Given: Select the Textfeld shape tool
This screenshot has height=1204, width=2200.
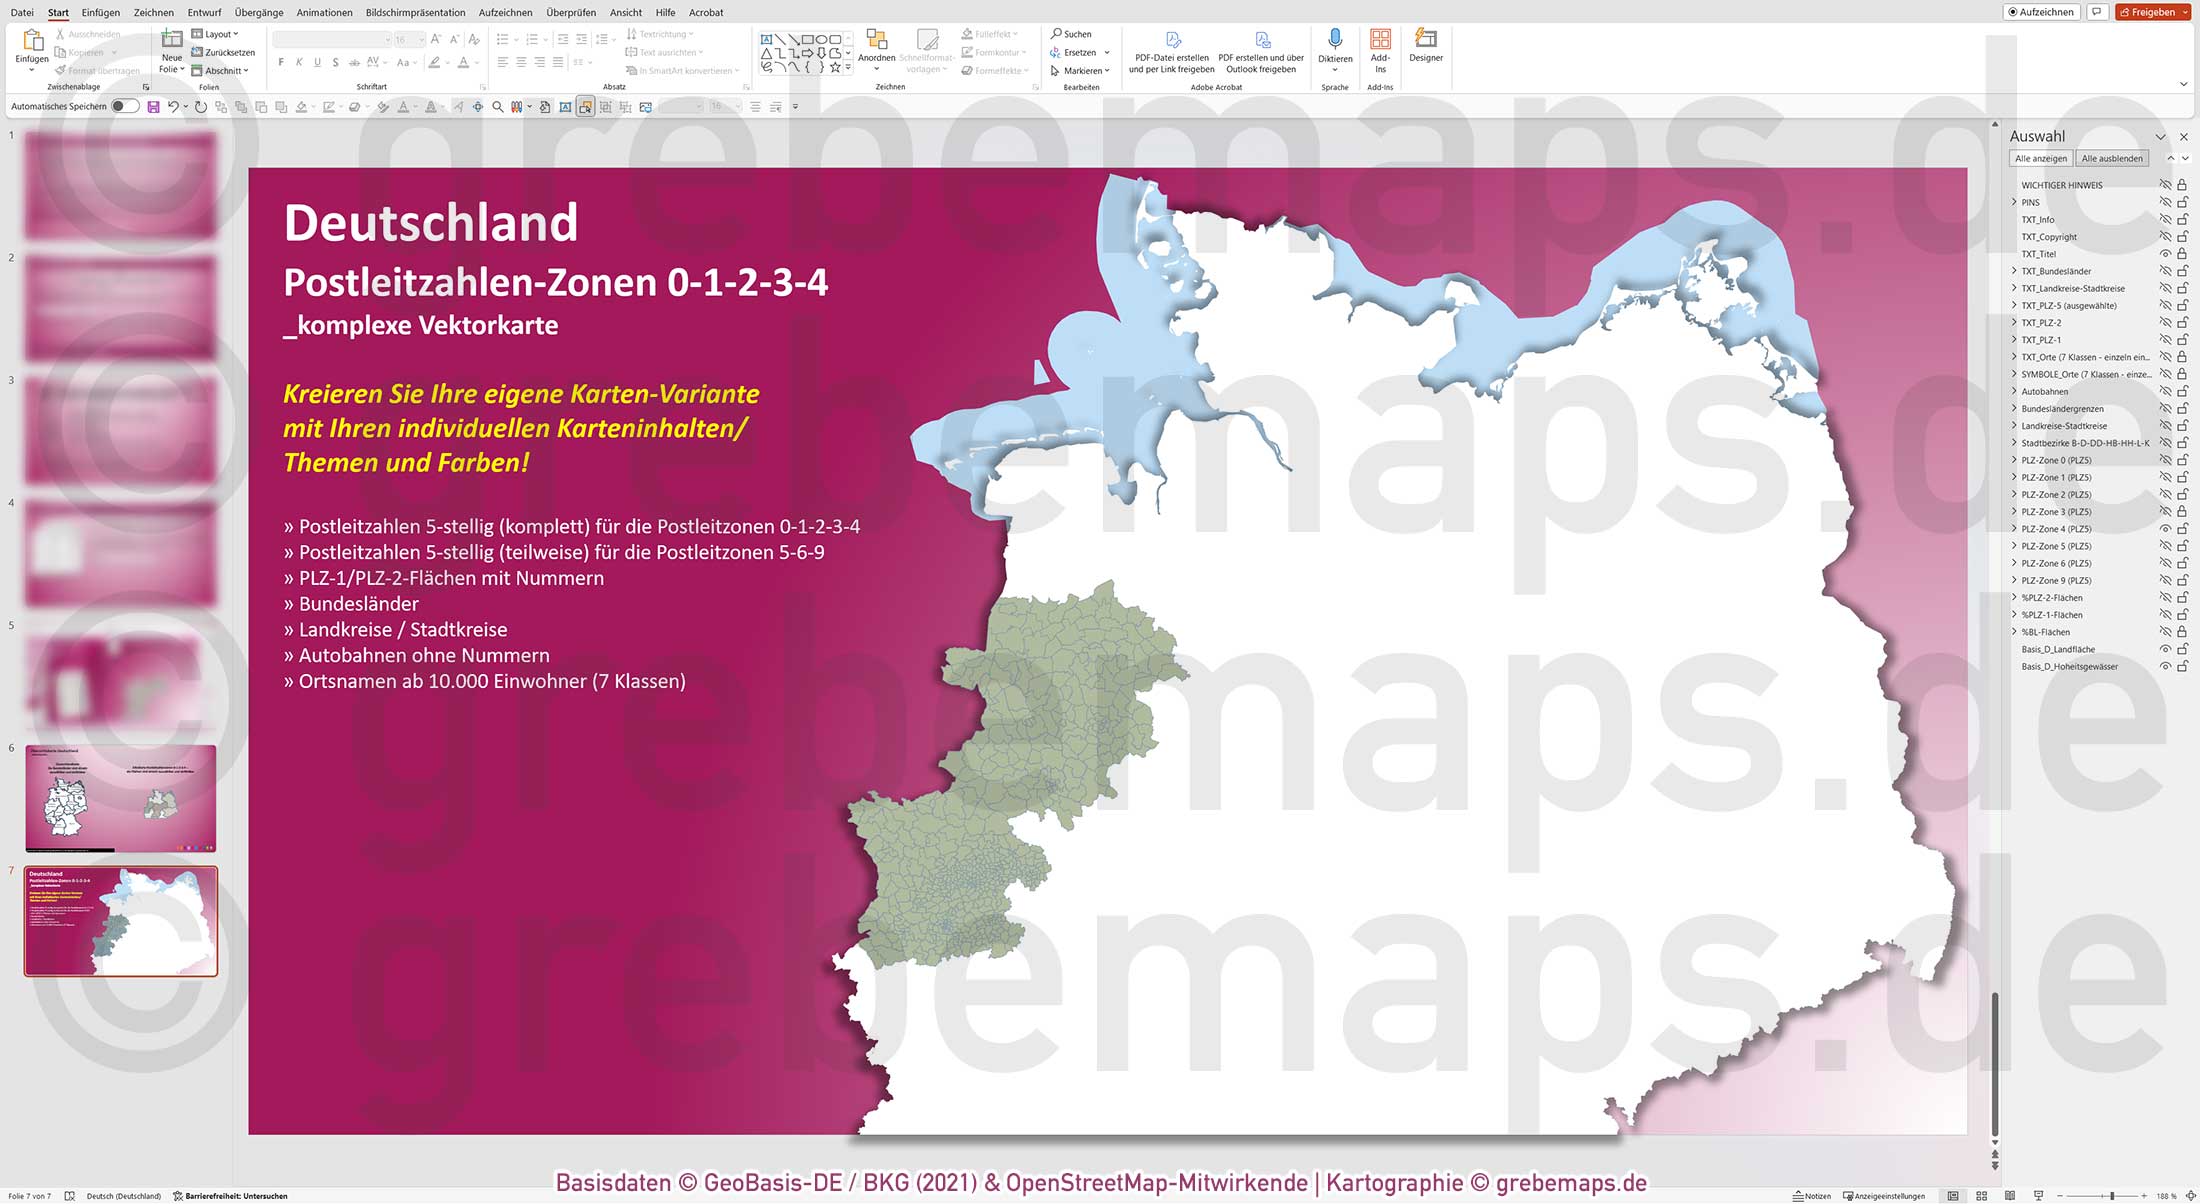Looking at the screenshot, I should pyautogui.click(x=766, y=39).
